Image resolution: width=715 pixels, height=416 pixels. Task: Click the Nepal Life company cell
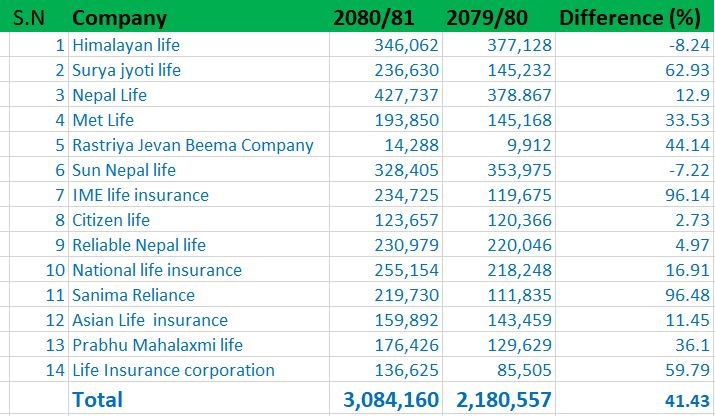pos(109,95)
